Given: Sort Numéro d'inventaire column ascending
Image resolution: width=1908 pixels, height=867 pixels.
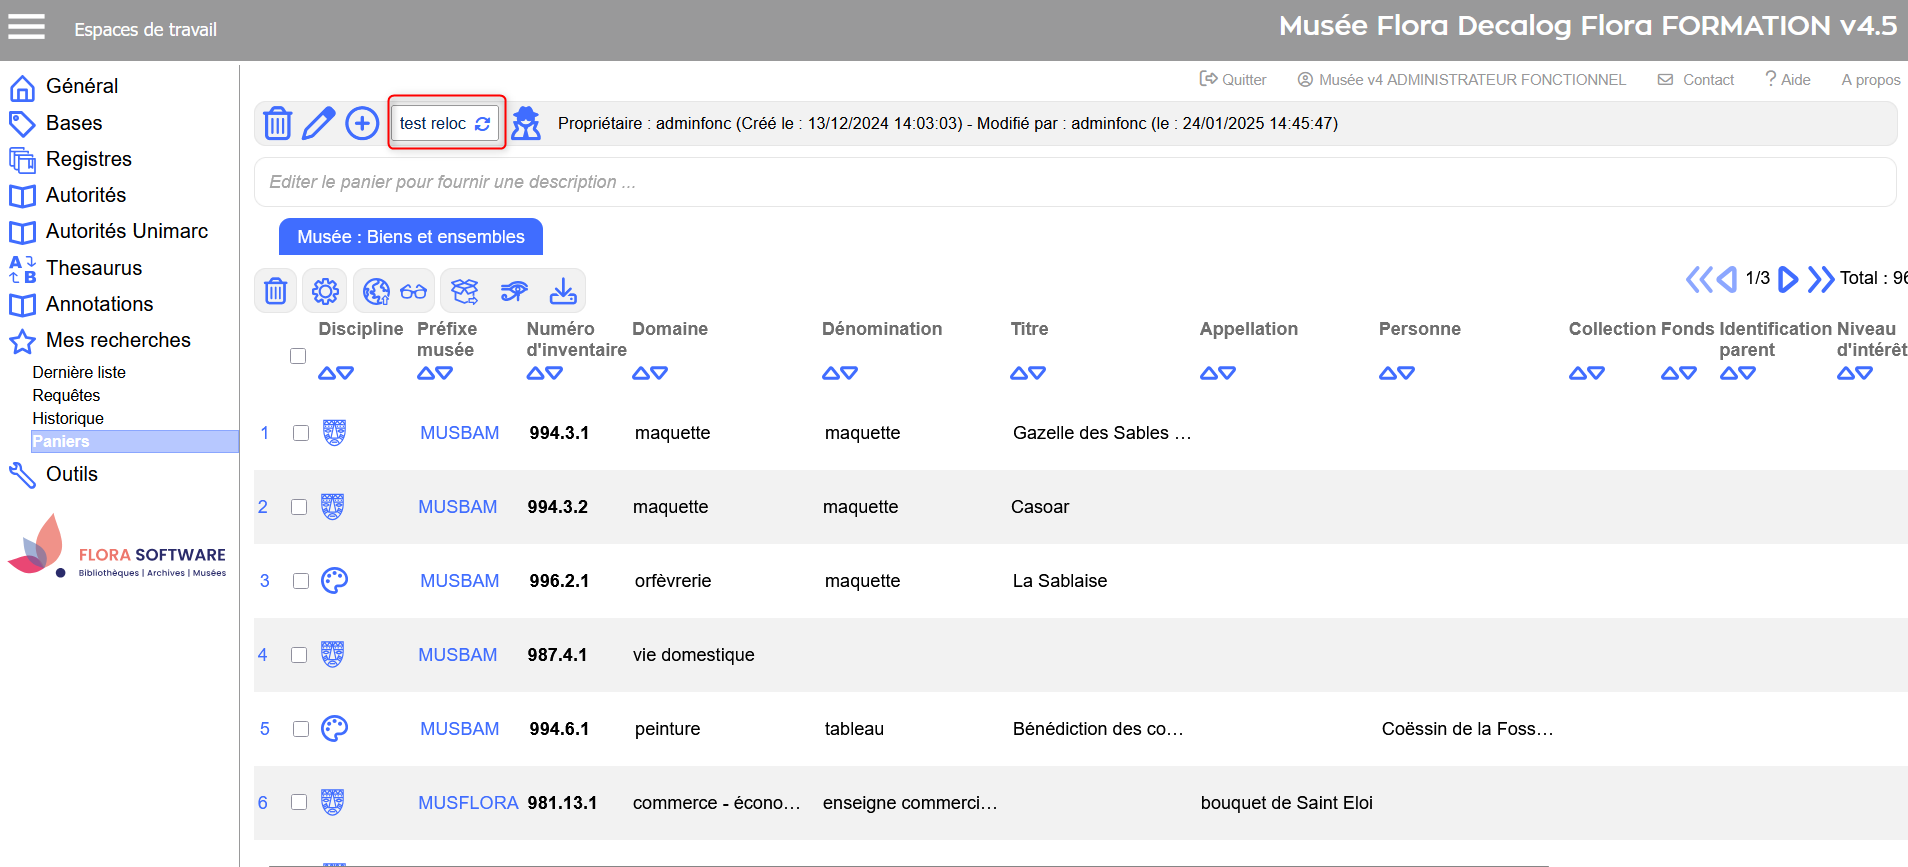Looking at the screenshot, I should pos(535,373).
